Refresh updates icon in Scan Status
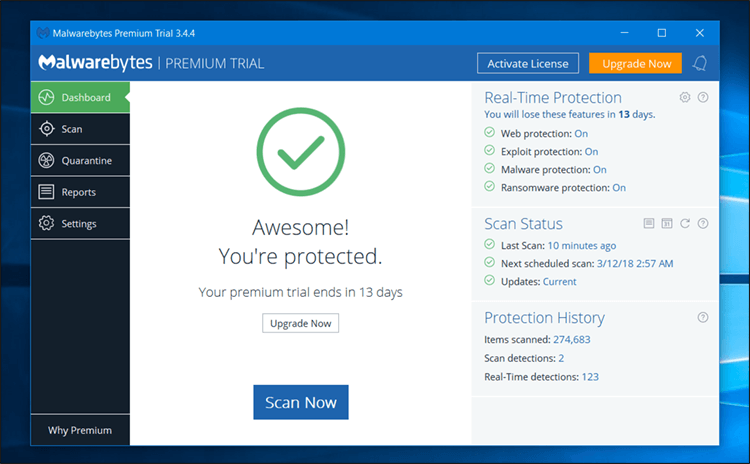The image size is (750, 464). pos(685,223)
